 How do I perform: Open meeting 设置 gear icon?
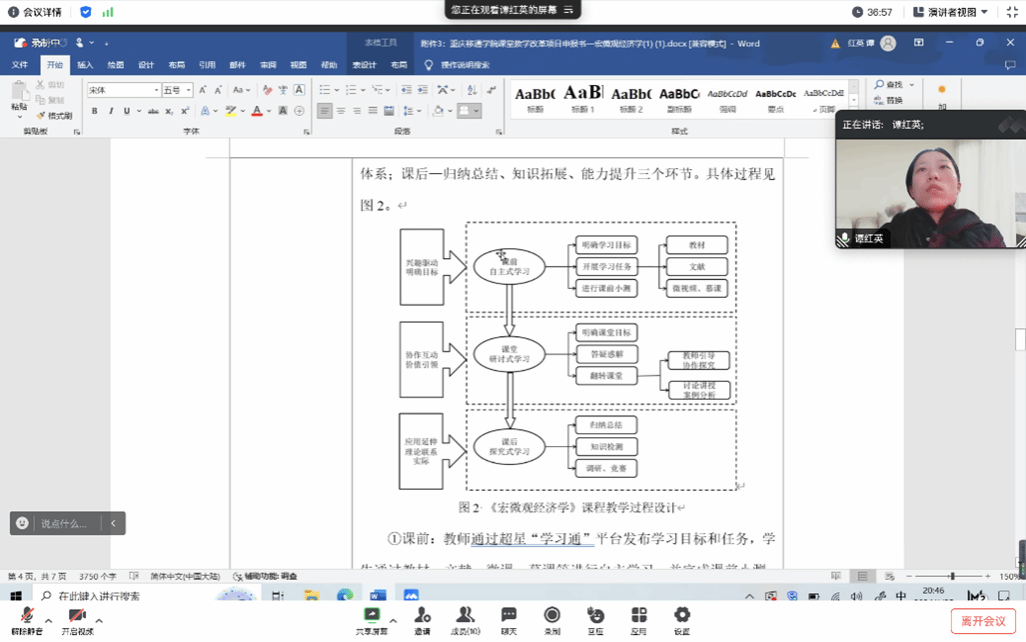point(682,616)
